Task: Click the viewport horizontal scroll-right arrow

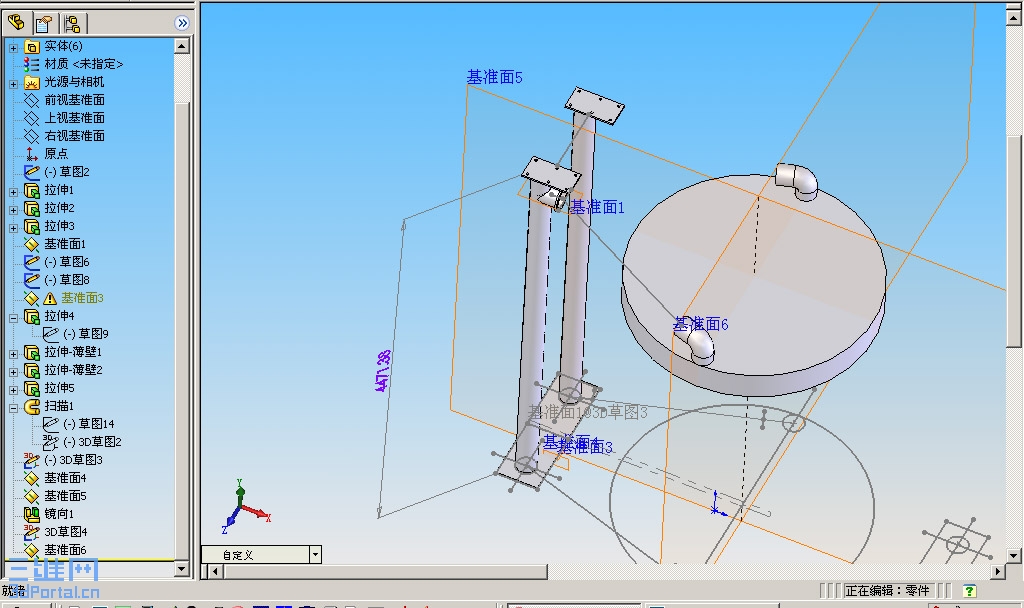Action: tap(997, 571)
